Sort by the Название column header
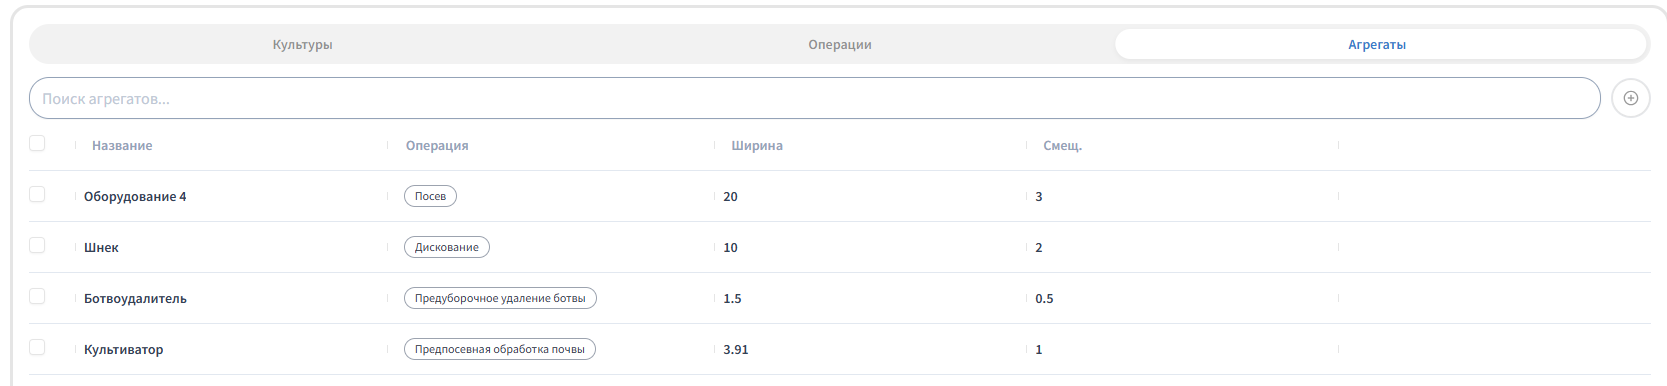 (122, 145)
